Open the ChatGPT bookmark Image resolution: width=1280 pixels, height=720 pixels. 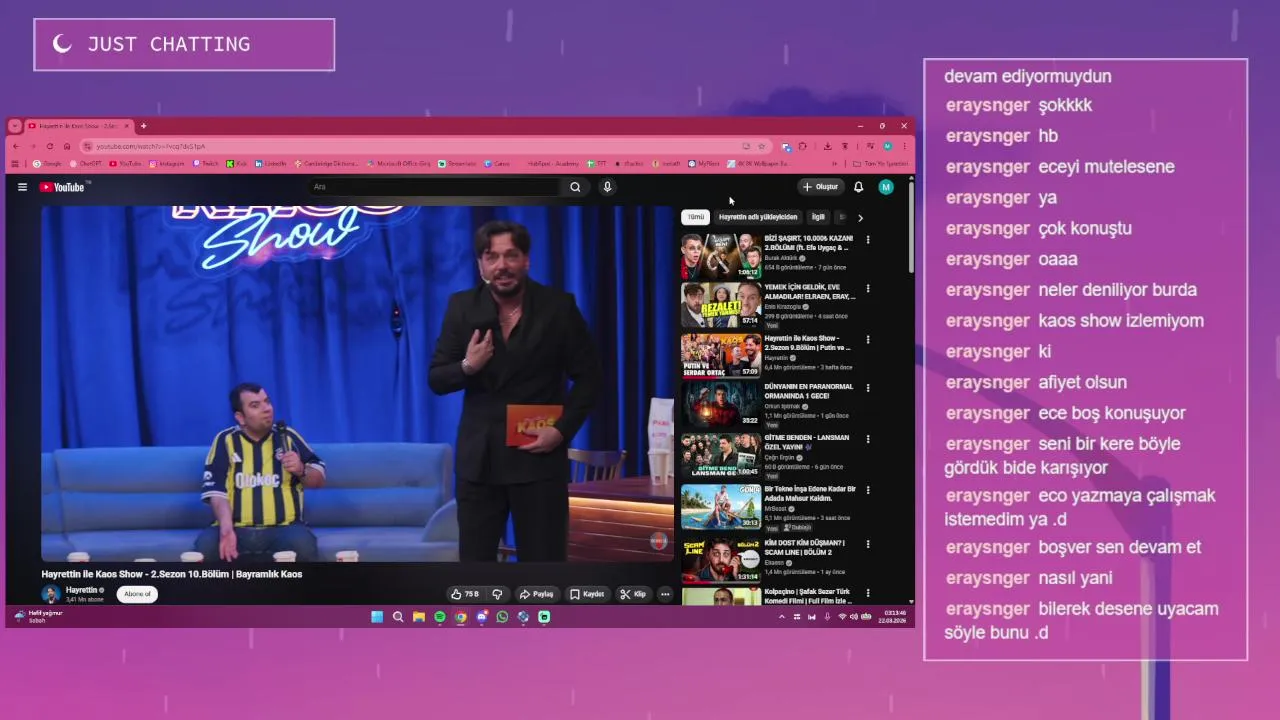point(86,163)
